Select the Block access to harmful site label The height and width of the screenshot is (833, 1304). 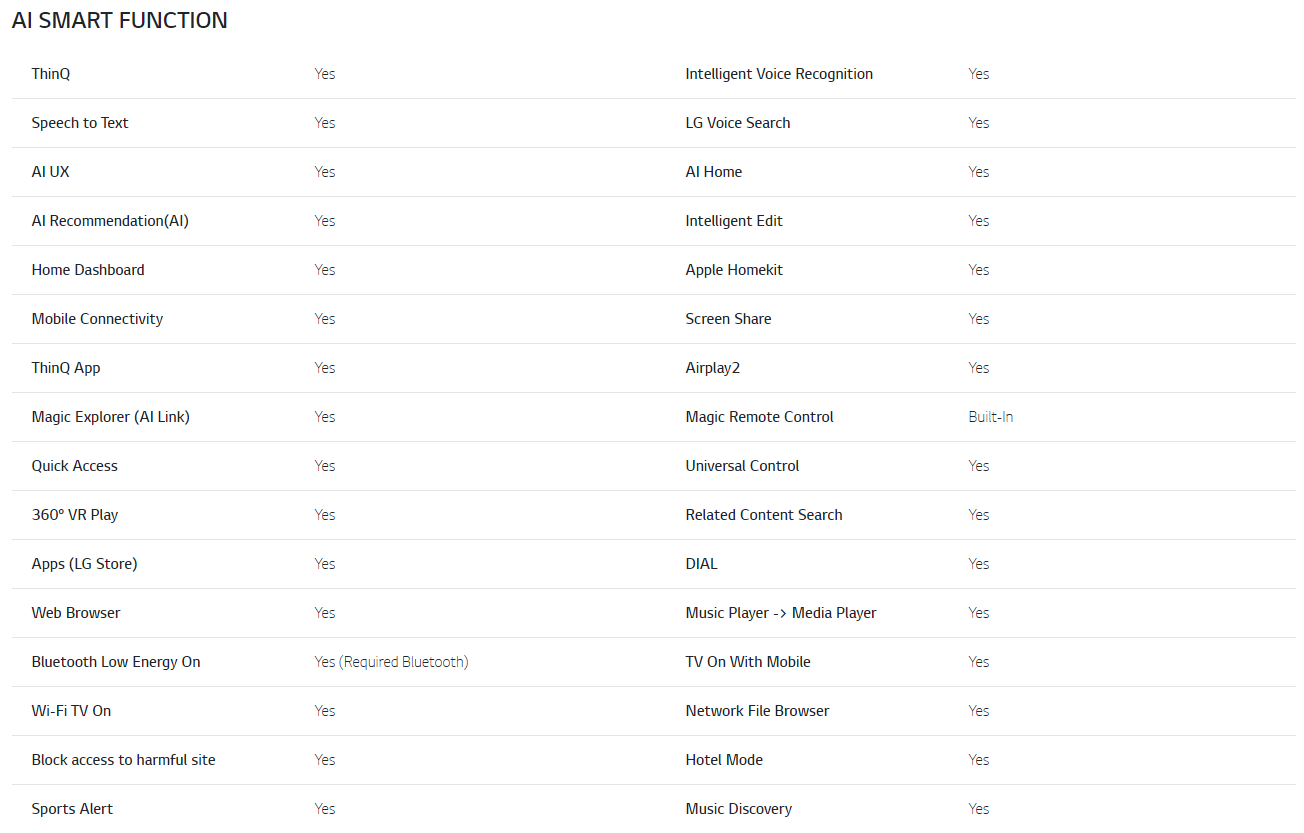point(124,760)
